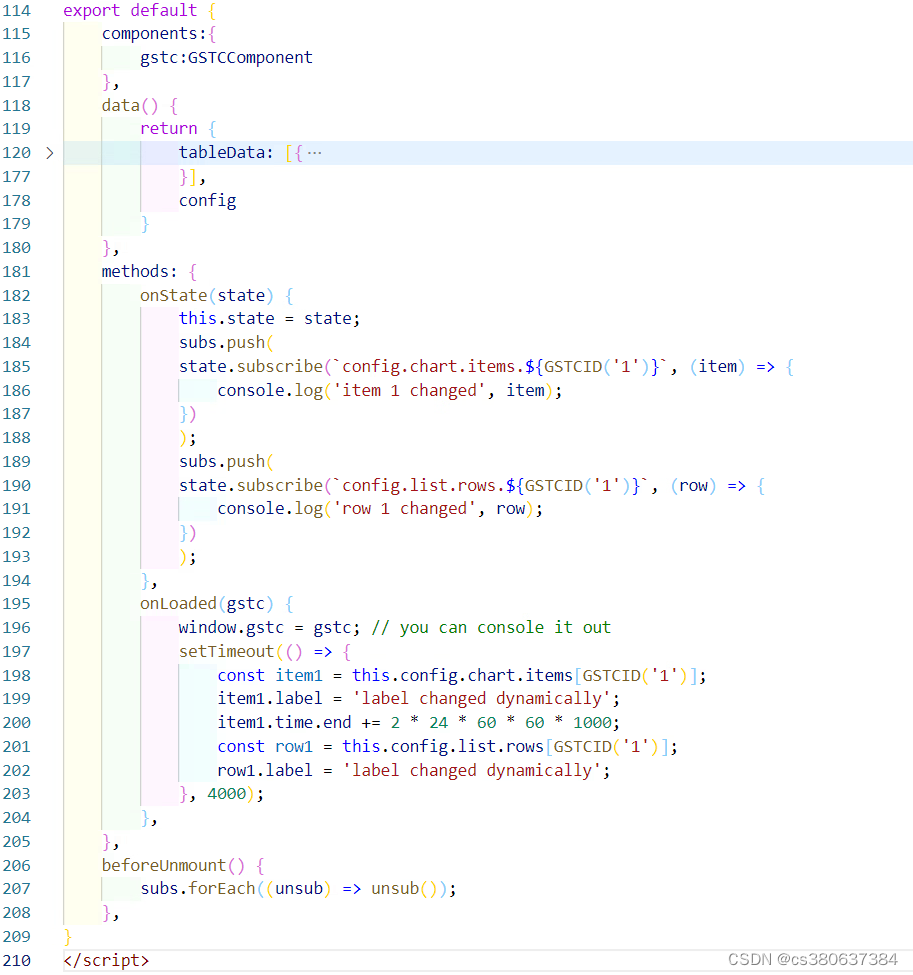Image resolution: width=913 pixels, height=975 pixels.
Task: Click 'config' on line 178
Action: [x=208, y=201]
